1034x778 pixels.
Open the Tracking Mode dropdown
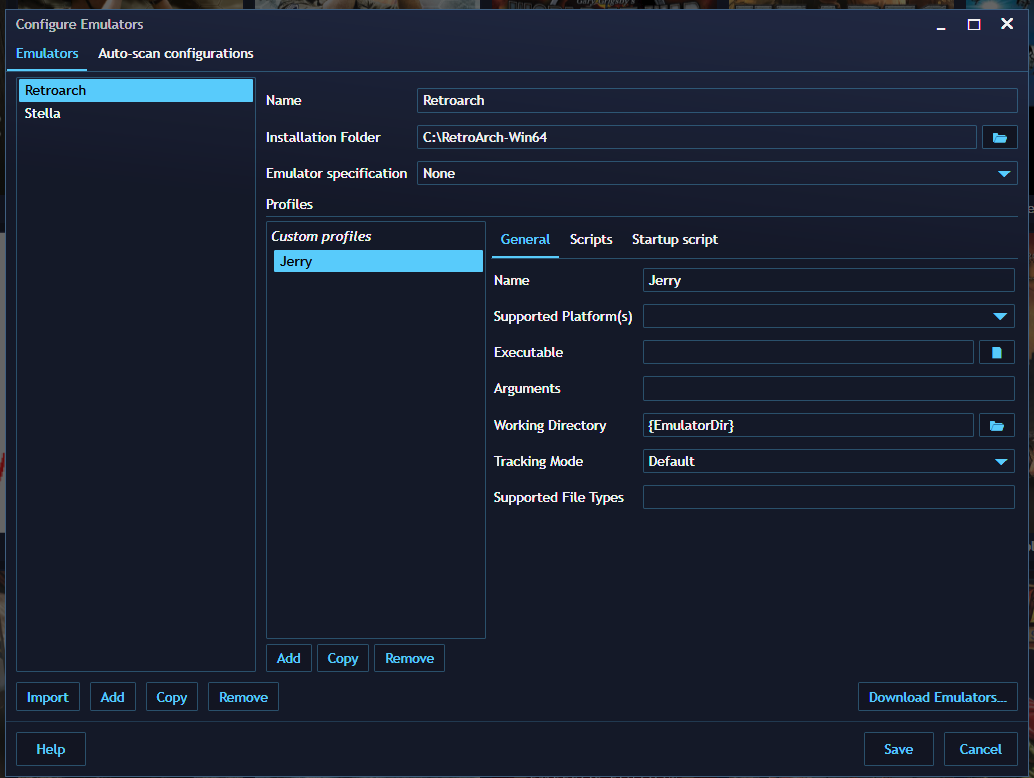[x=1000, y=461]
